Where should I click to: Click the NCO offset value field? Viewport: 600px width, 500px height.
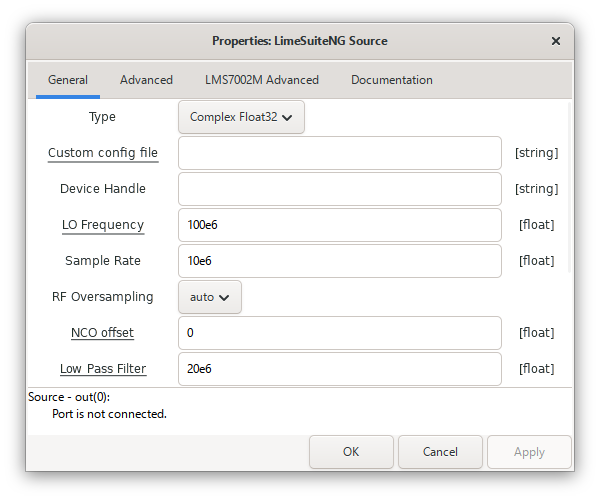tap(339, 333)
